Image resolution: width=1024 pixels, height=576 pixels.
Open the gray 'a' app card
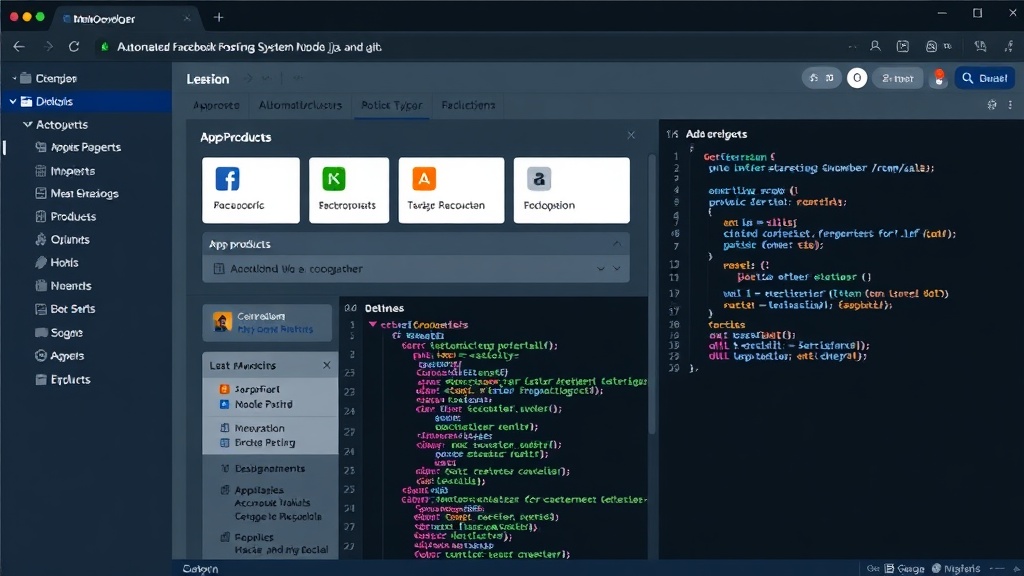click(571, 190)
